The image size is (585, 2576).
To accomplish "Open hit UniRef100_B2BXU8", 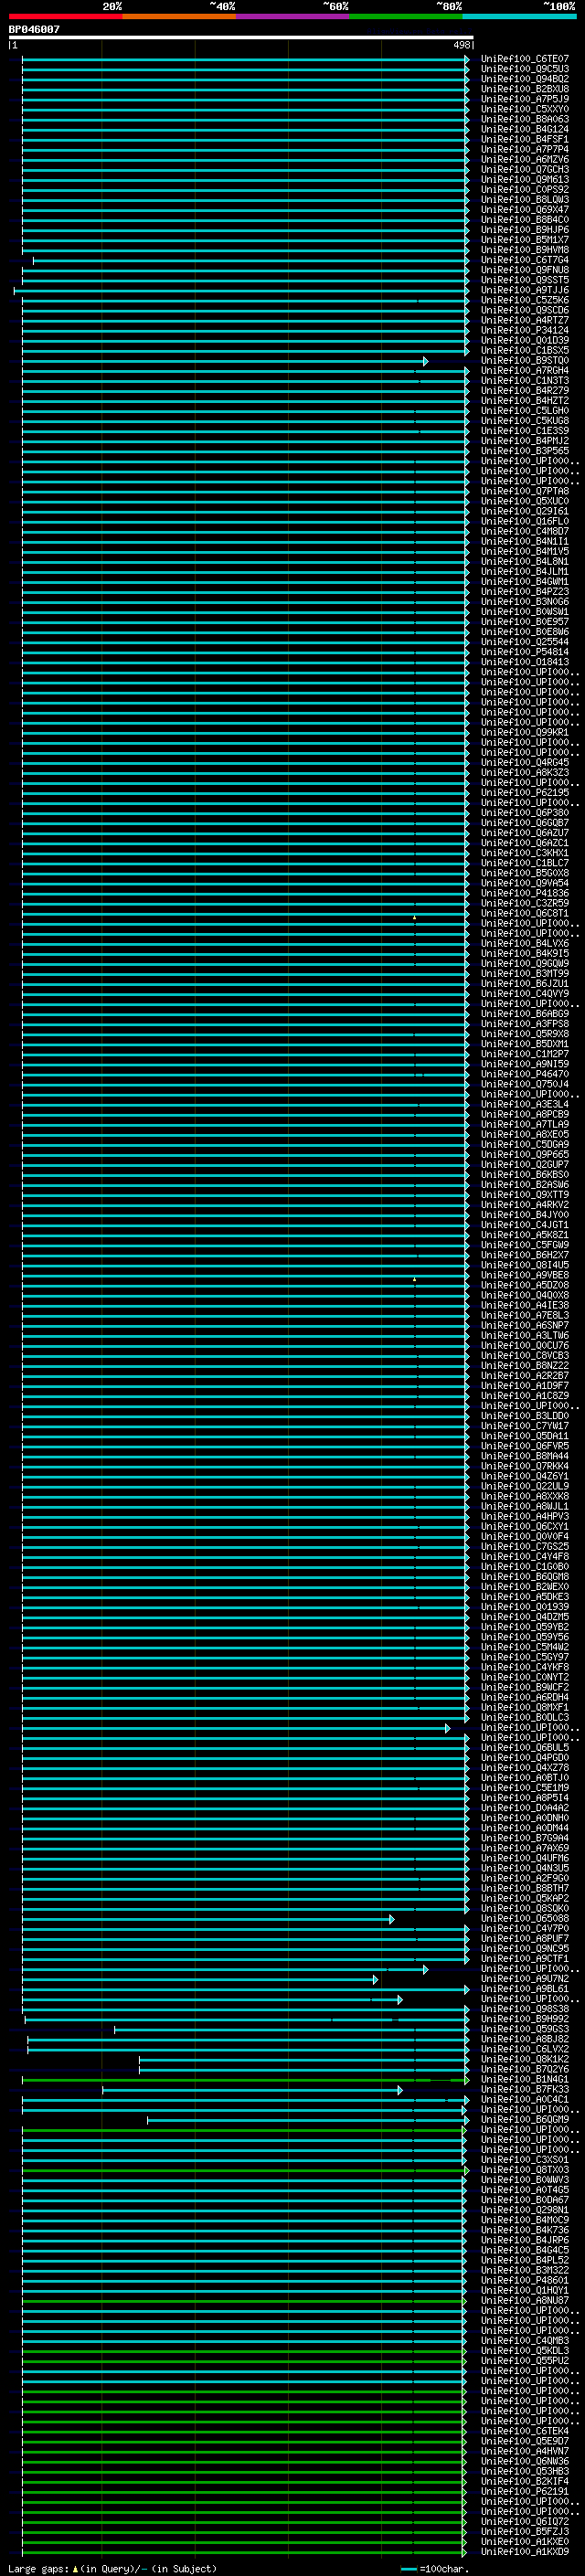I will coord(524,89).
